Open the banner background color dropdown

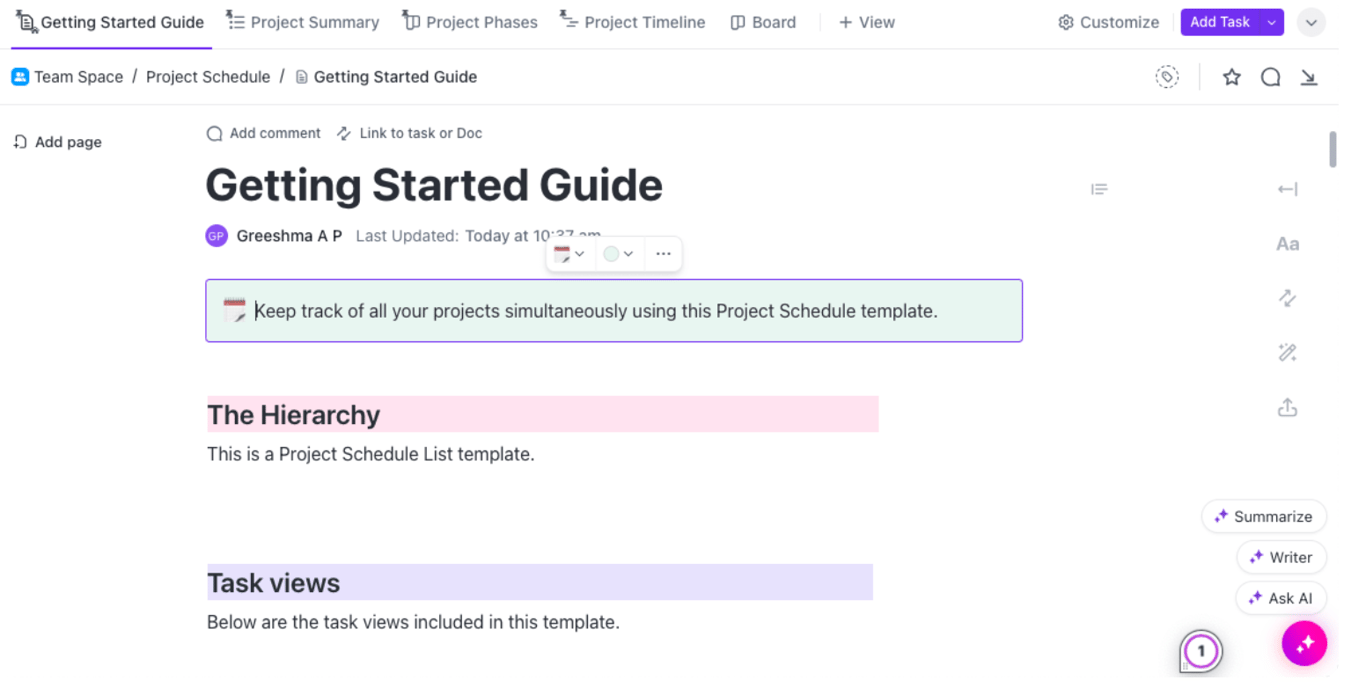(618, 254)
